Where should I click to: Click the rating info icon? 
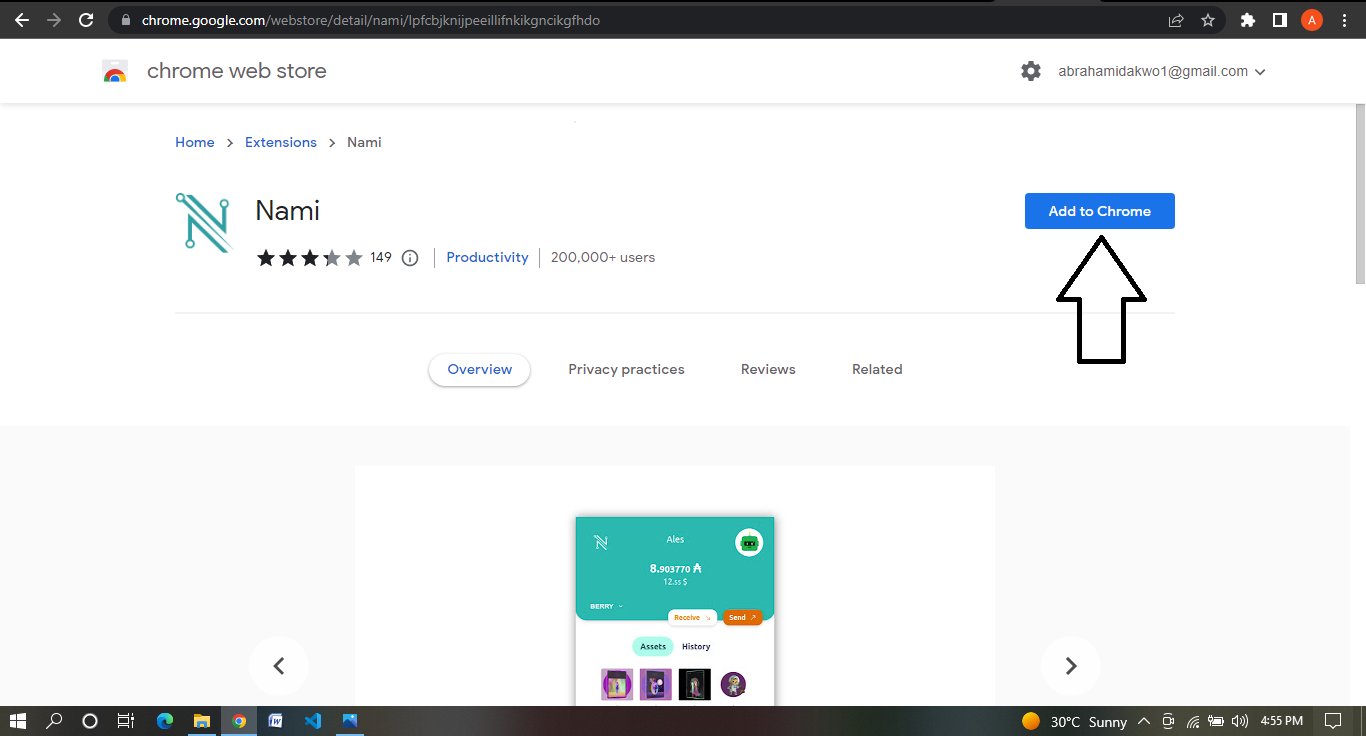click(x=410, y=258)
